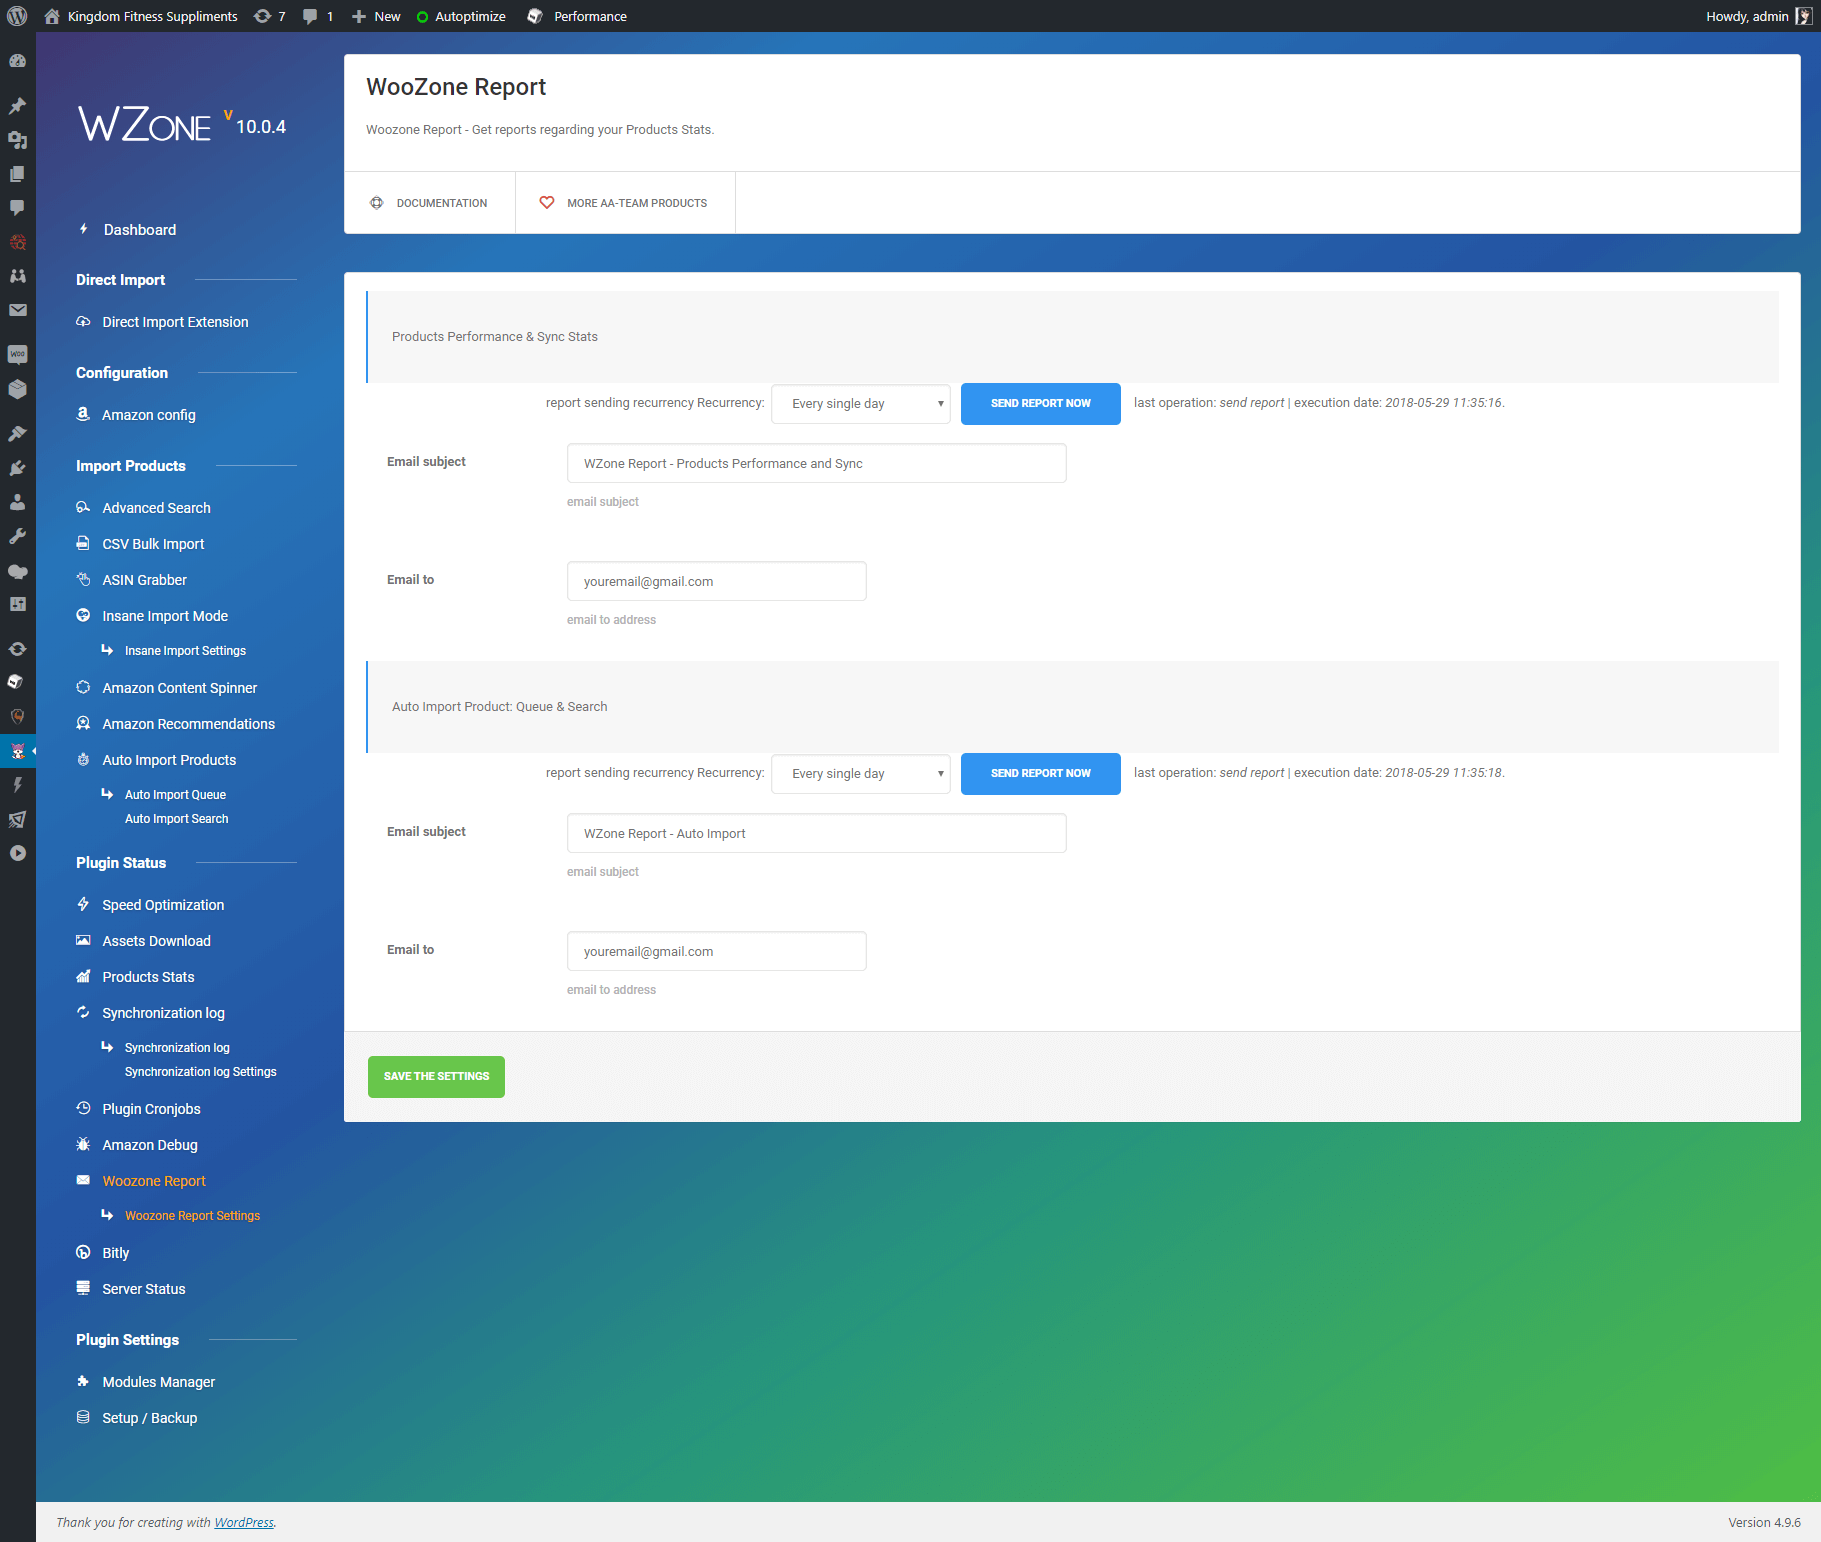Click the heart icon for AA-Team products
The height and width of the screenshot is (1542, 1821).
[547, 203]
